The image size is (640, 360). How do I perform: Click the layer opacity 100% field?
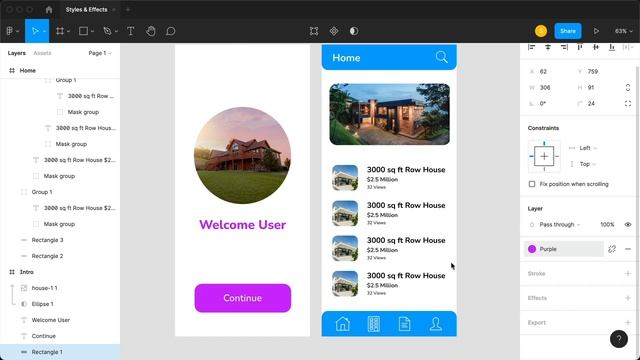click(x=607, y=224)
